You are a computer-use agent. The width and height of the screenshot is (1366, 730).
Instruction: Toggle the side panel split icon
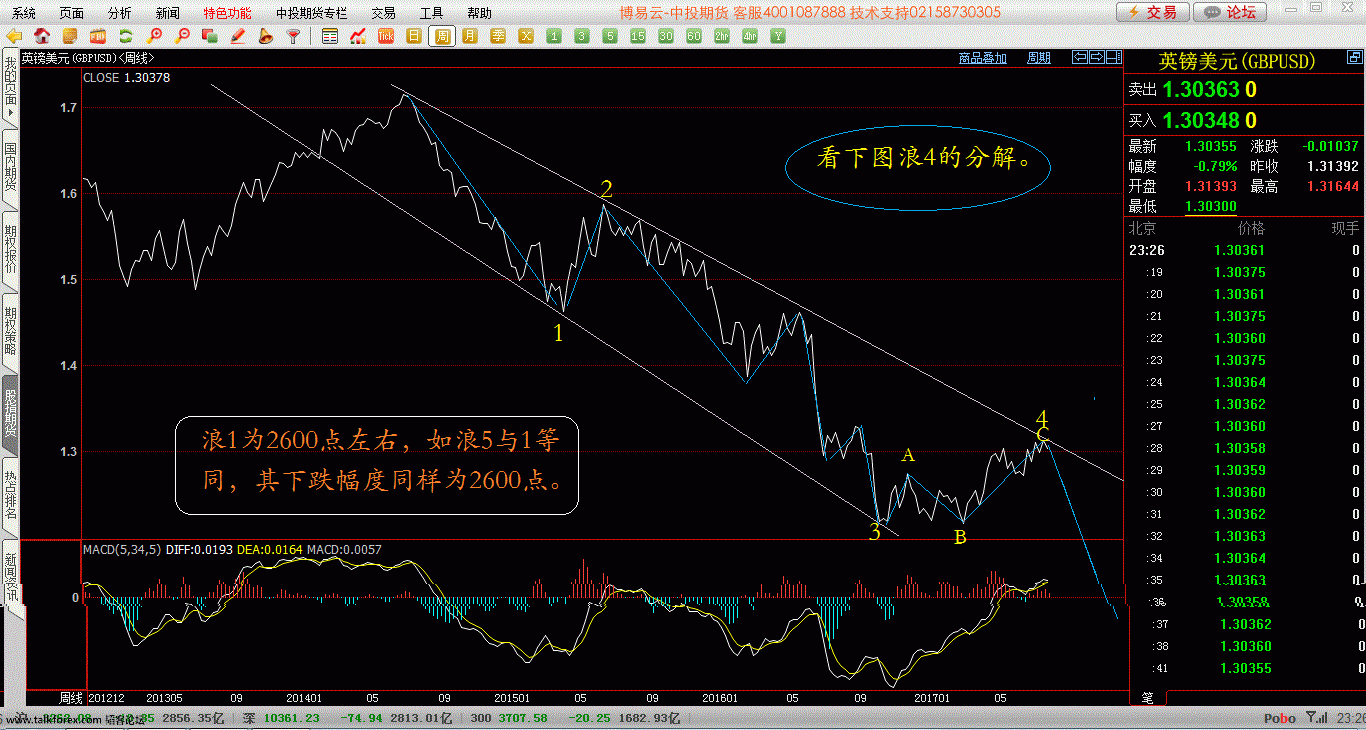tap(1113, 57)
